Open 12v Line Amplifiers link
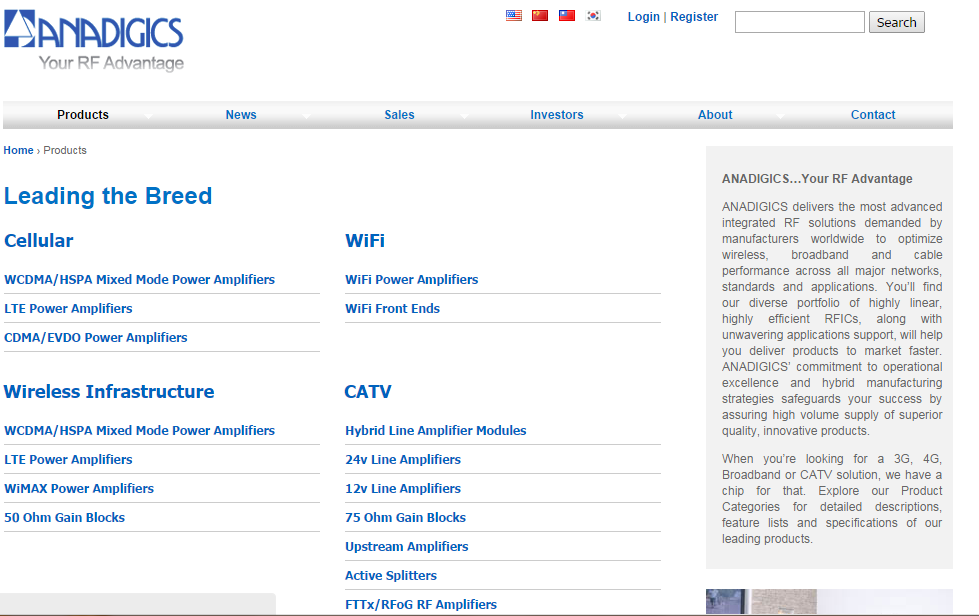The image size is (979, 616). 403,488
